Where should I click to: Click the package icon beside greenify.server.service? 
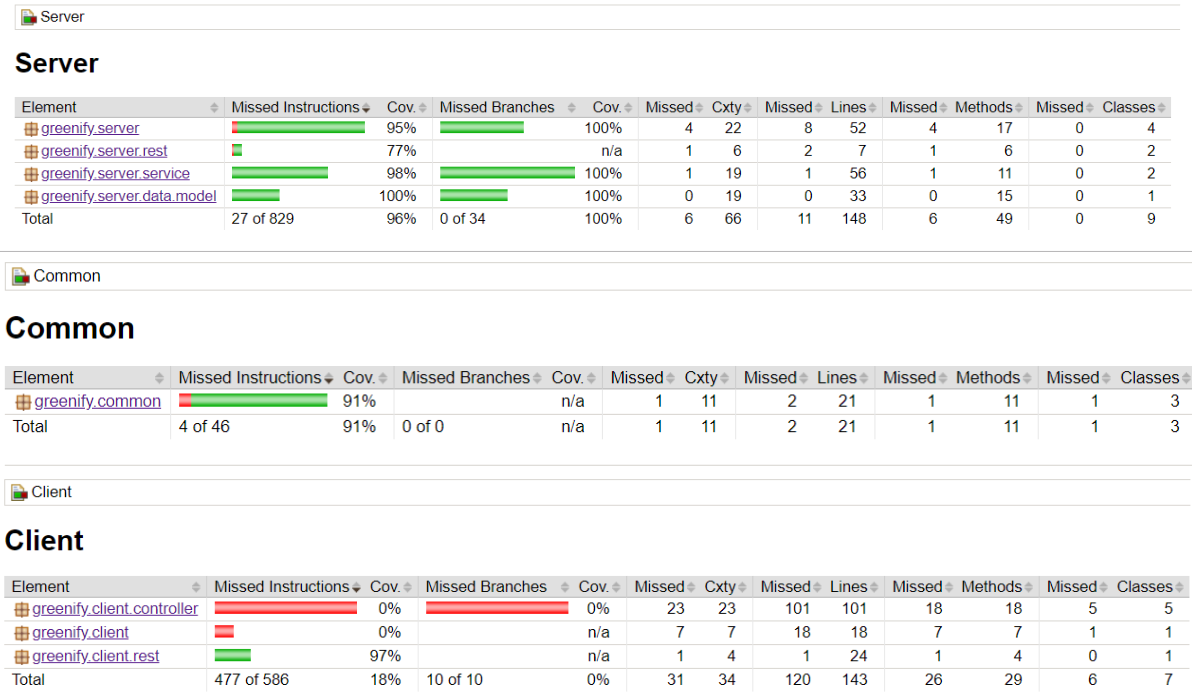(31, 174)
